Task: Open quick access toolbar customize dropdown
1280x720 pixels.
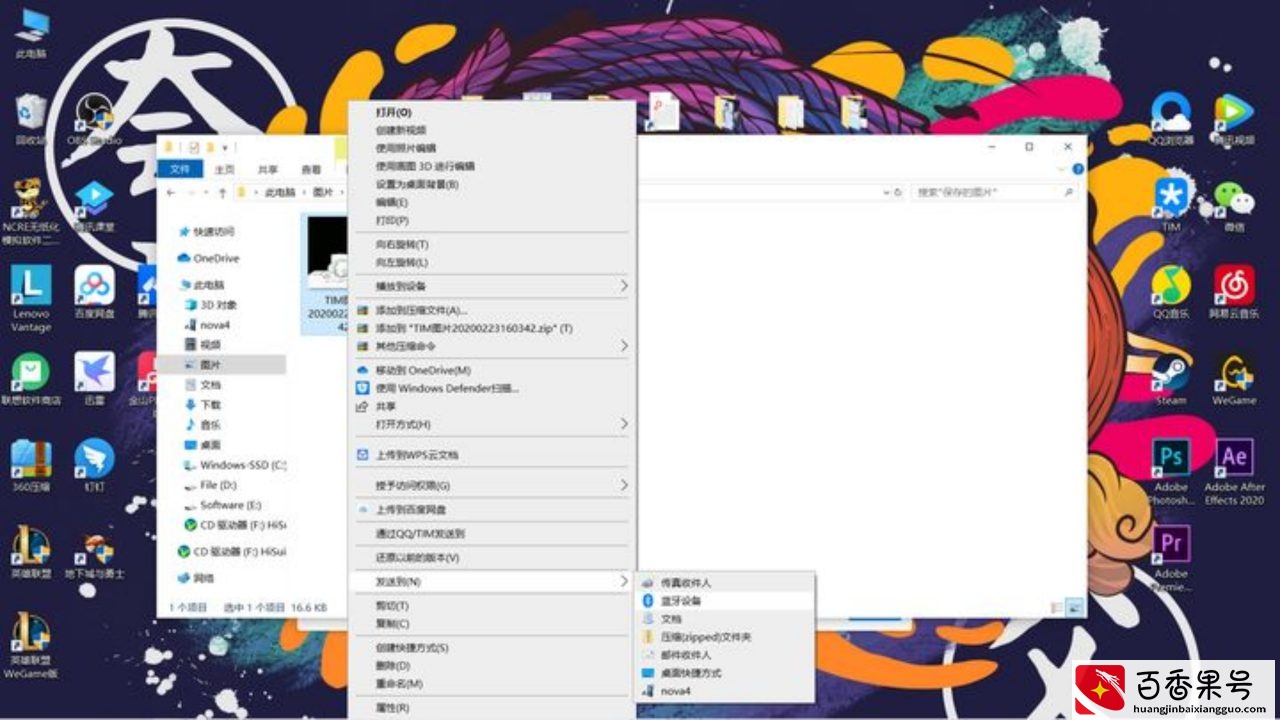Action: pos(226,148)
